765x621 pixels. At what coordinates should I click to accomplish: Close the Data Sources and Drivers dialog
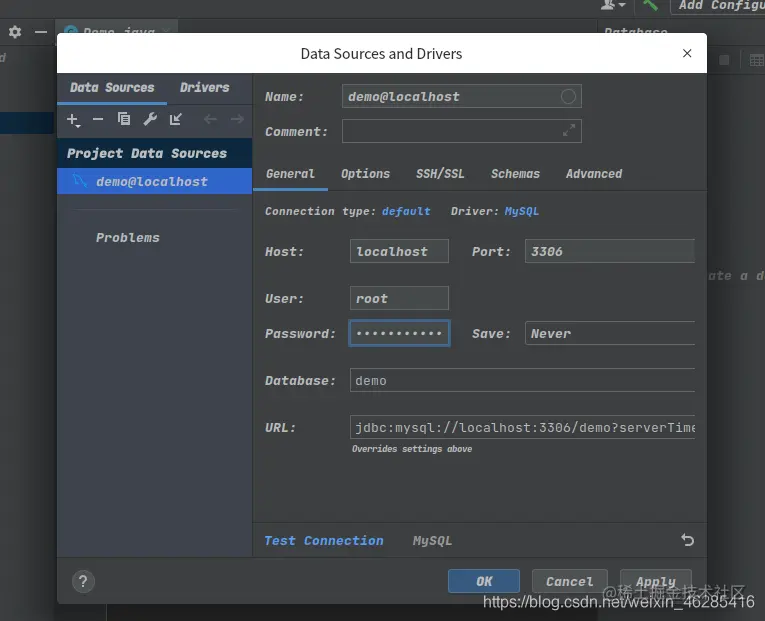pyautogui.click(x=687, y=53)
